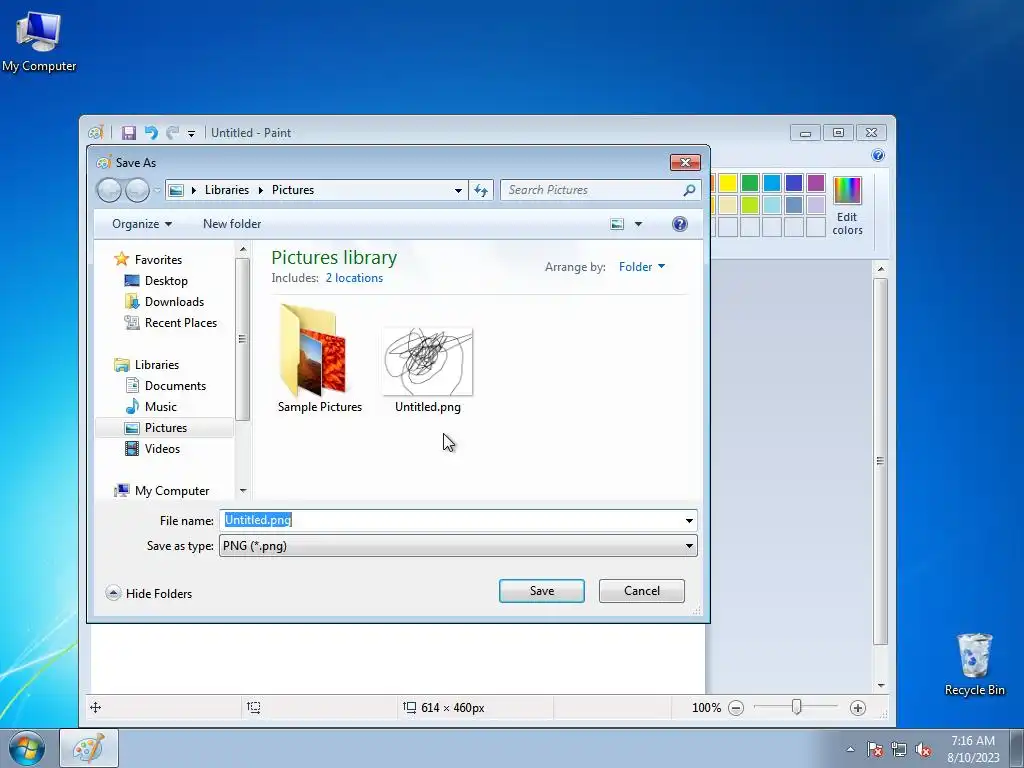Click Paint zoom out minus button
This screenshot has height=768, width=1024.
pos(736,708)
